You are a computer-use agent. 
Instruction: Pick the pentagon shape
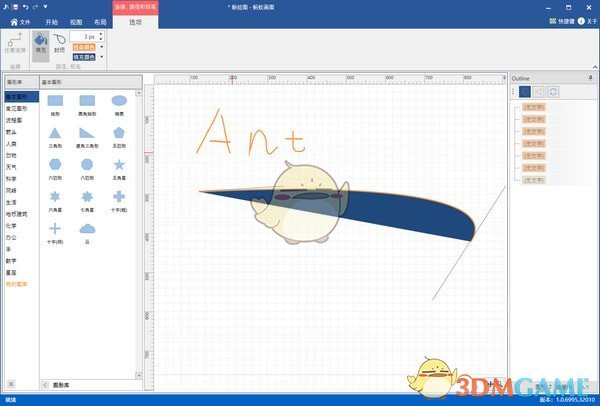[x=119, y=133]
